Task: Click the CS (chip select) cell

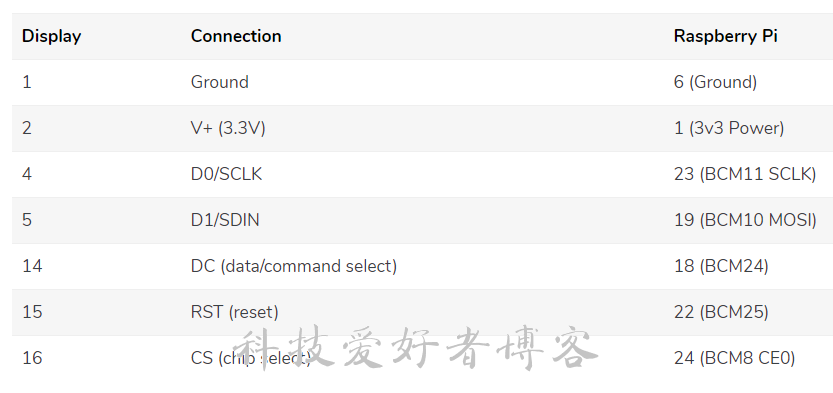Action: tap(251, 358)
